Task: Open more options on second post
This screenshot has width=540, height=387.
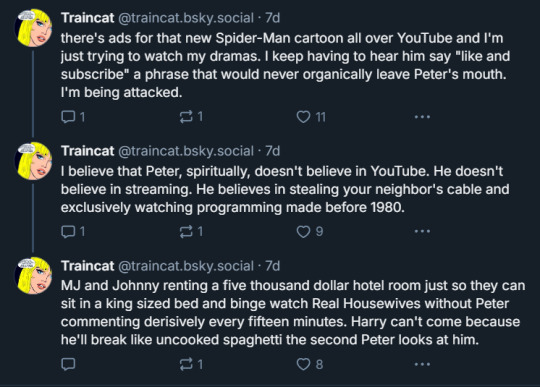Action: (422, 231)
